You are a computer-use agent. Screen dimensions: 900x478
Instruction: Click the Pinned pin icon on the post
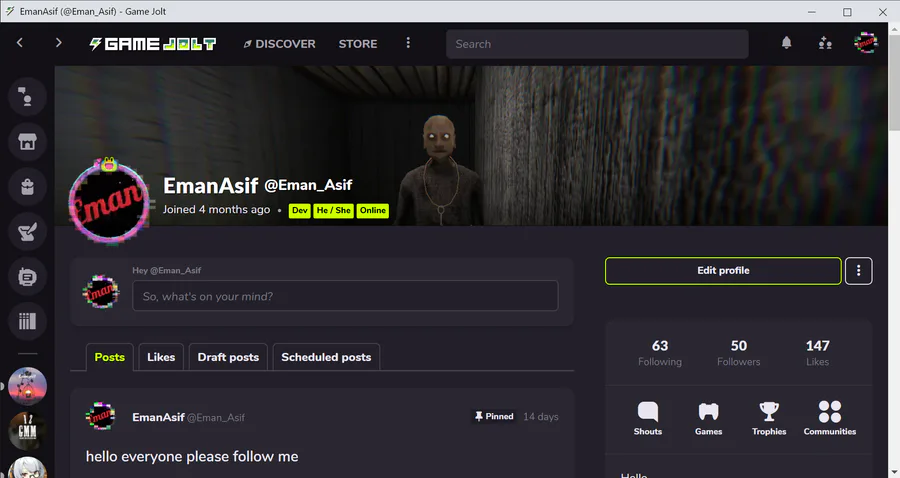(479, 416)
